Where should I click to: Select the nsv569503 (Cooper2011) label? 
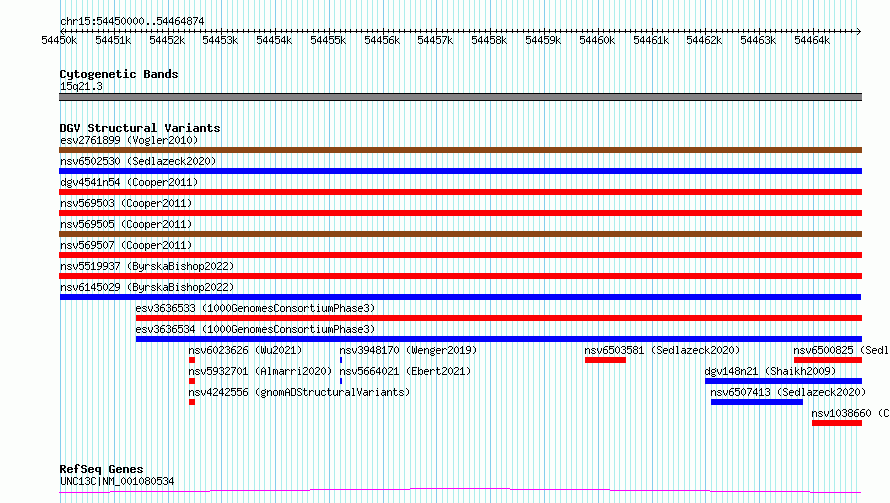tap(126, 203)
